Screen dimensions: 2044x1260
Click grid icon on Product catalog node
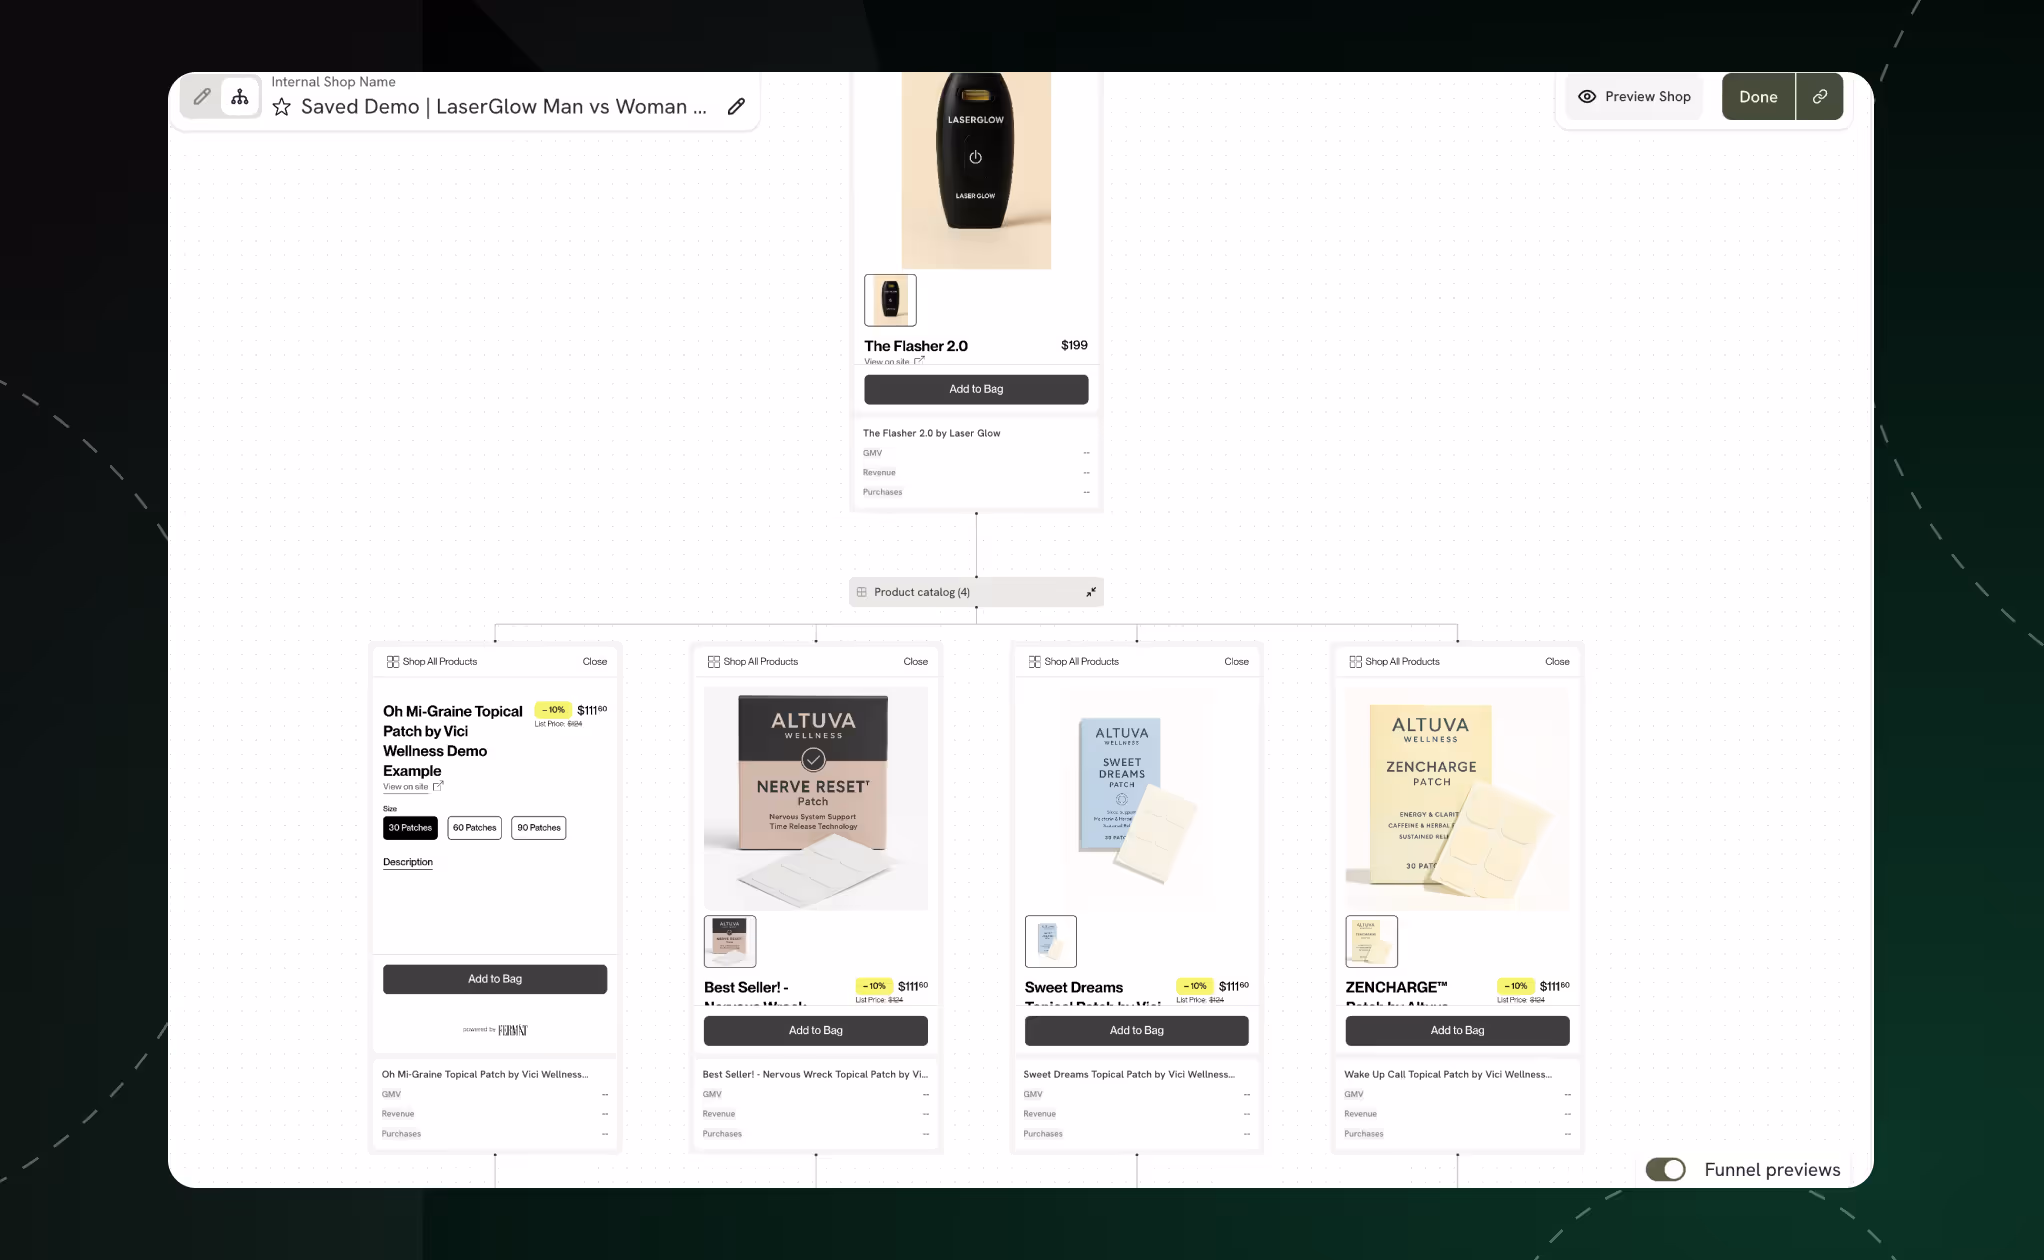tap(862, 592)
